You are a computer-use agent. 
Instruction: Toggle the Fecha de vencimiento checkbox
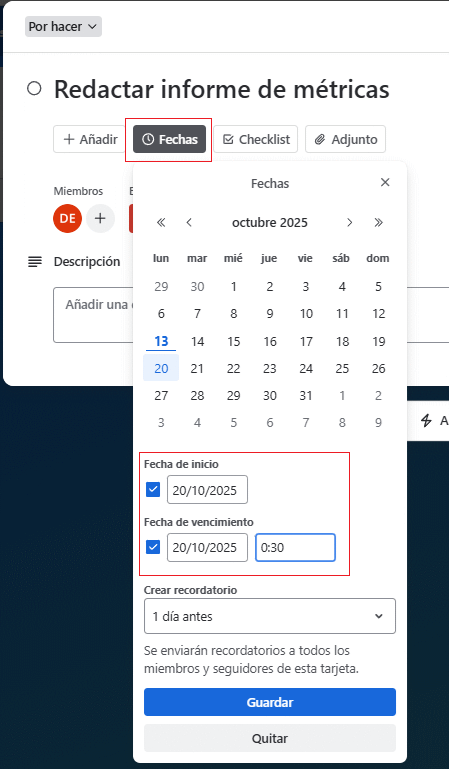point(153,547)
